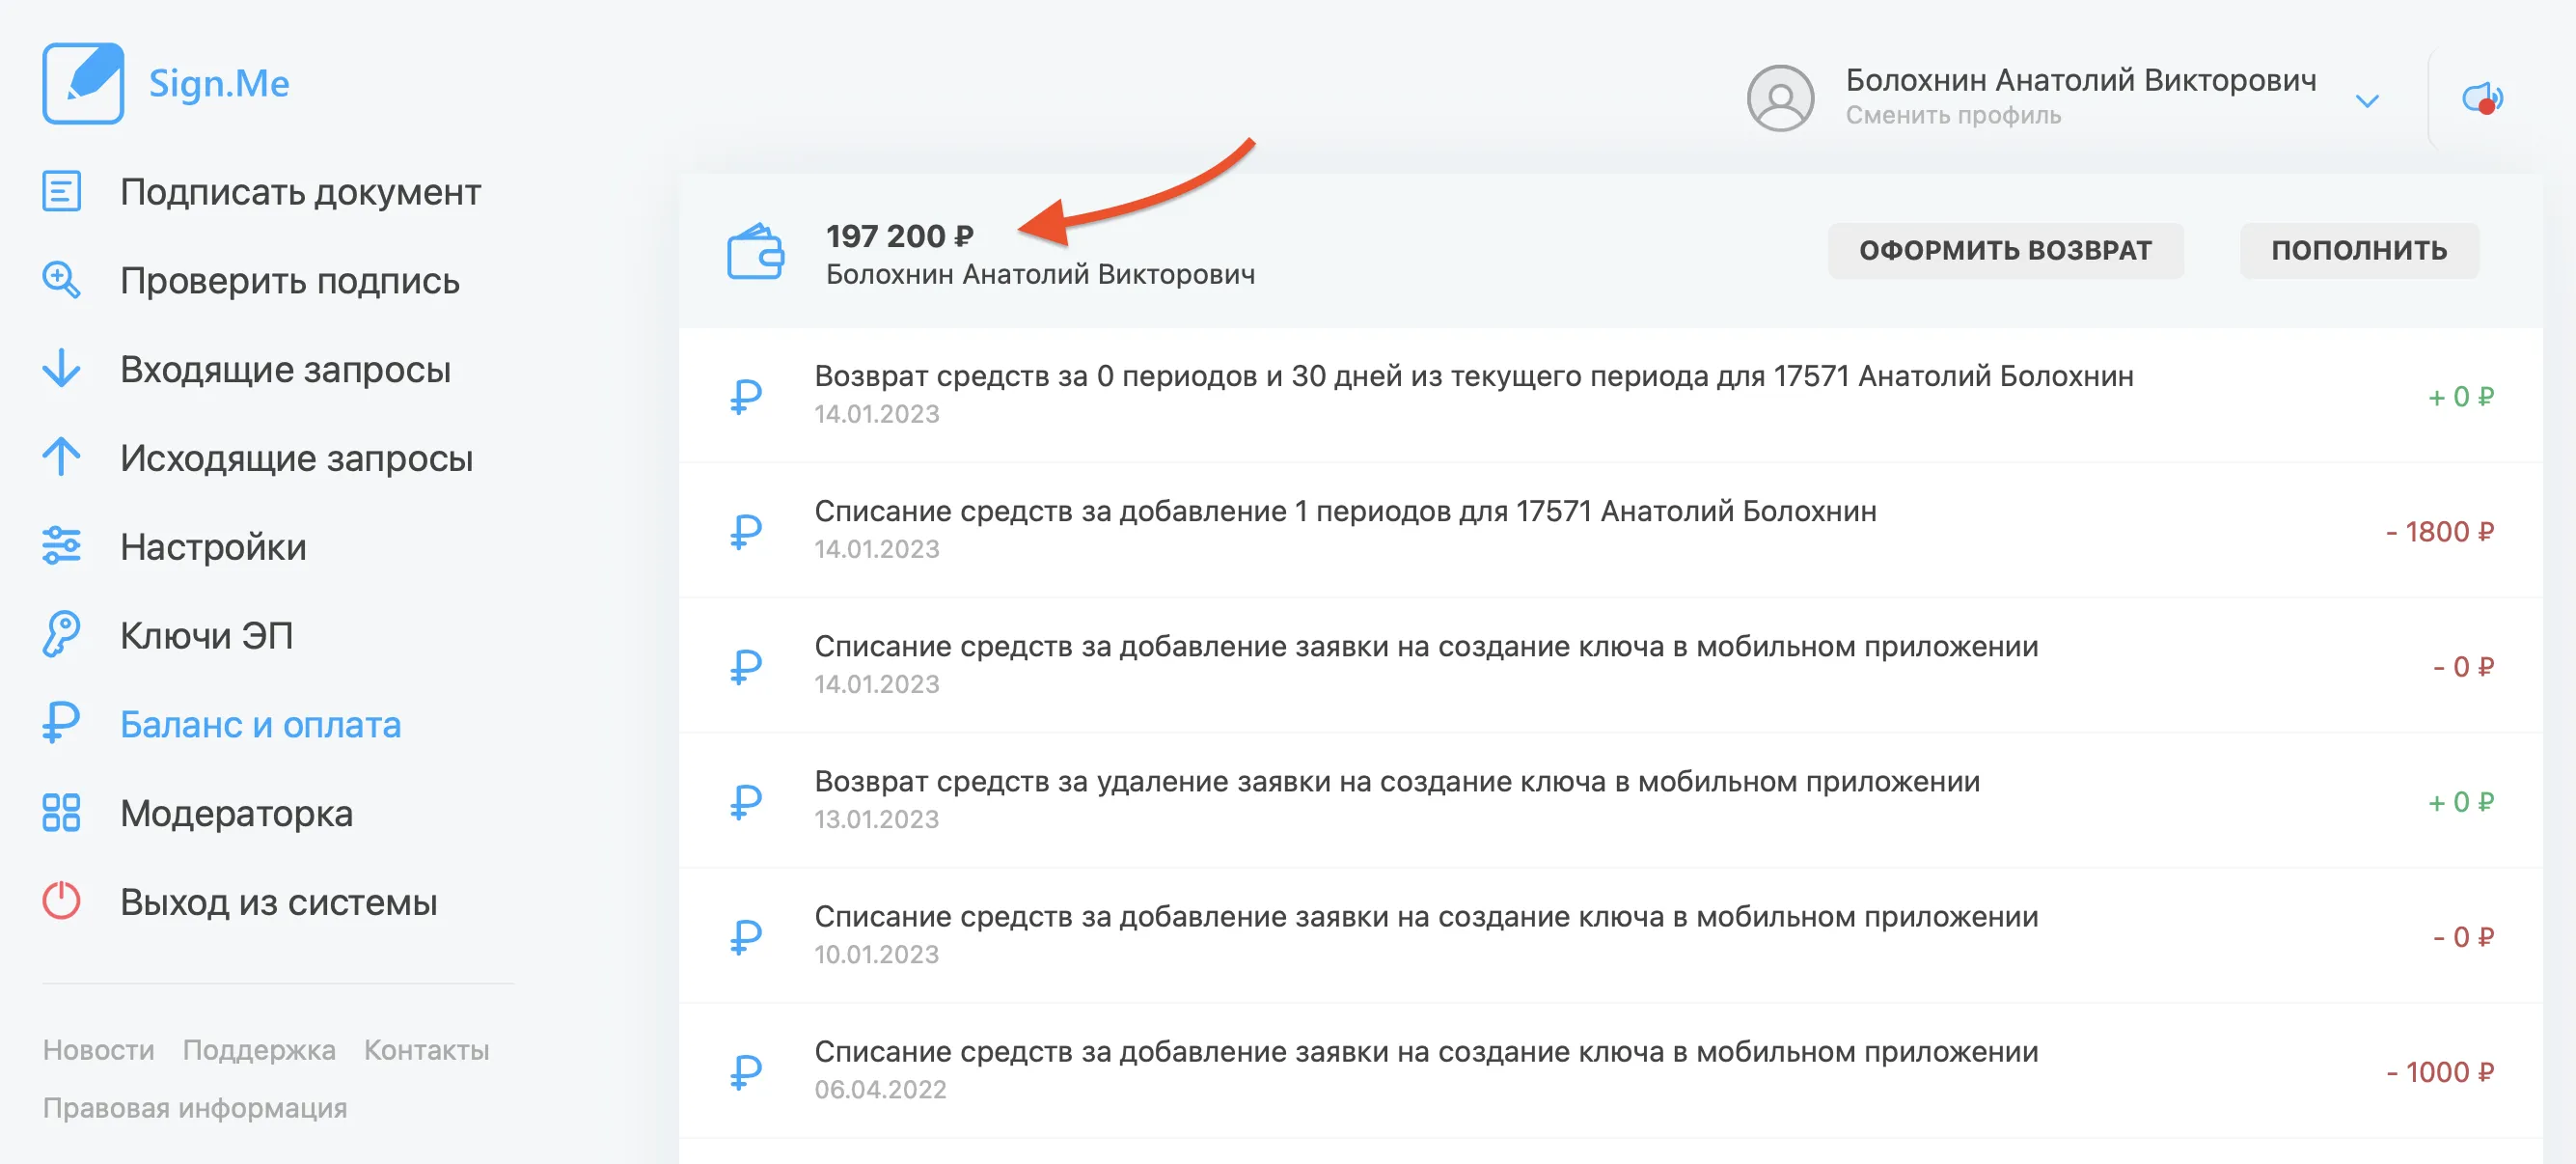Click the user avatar icon in header
Viewport: 2576px width, 1164px height.
coord(1780,98)
